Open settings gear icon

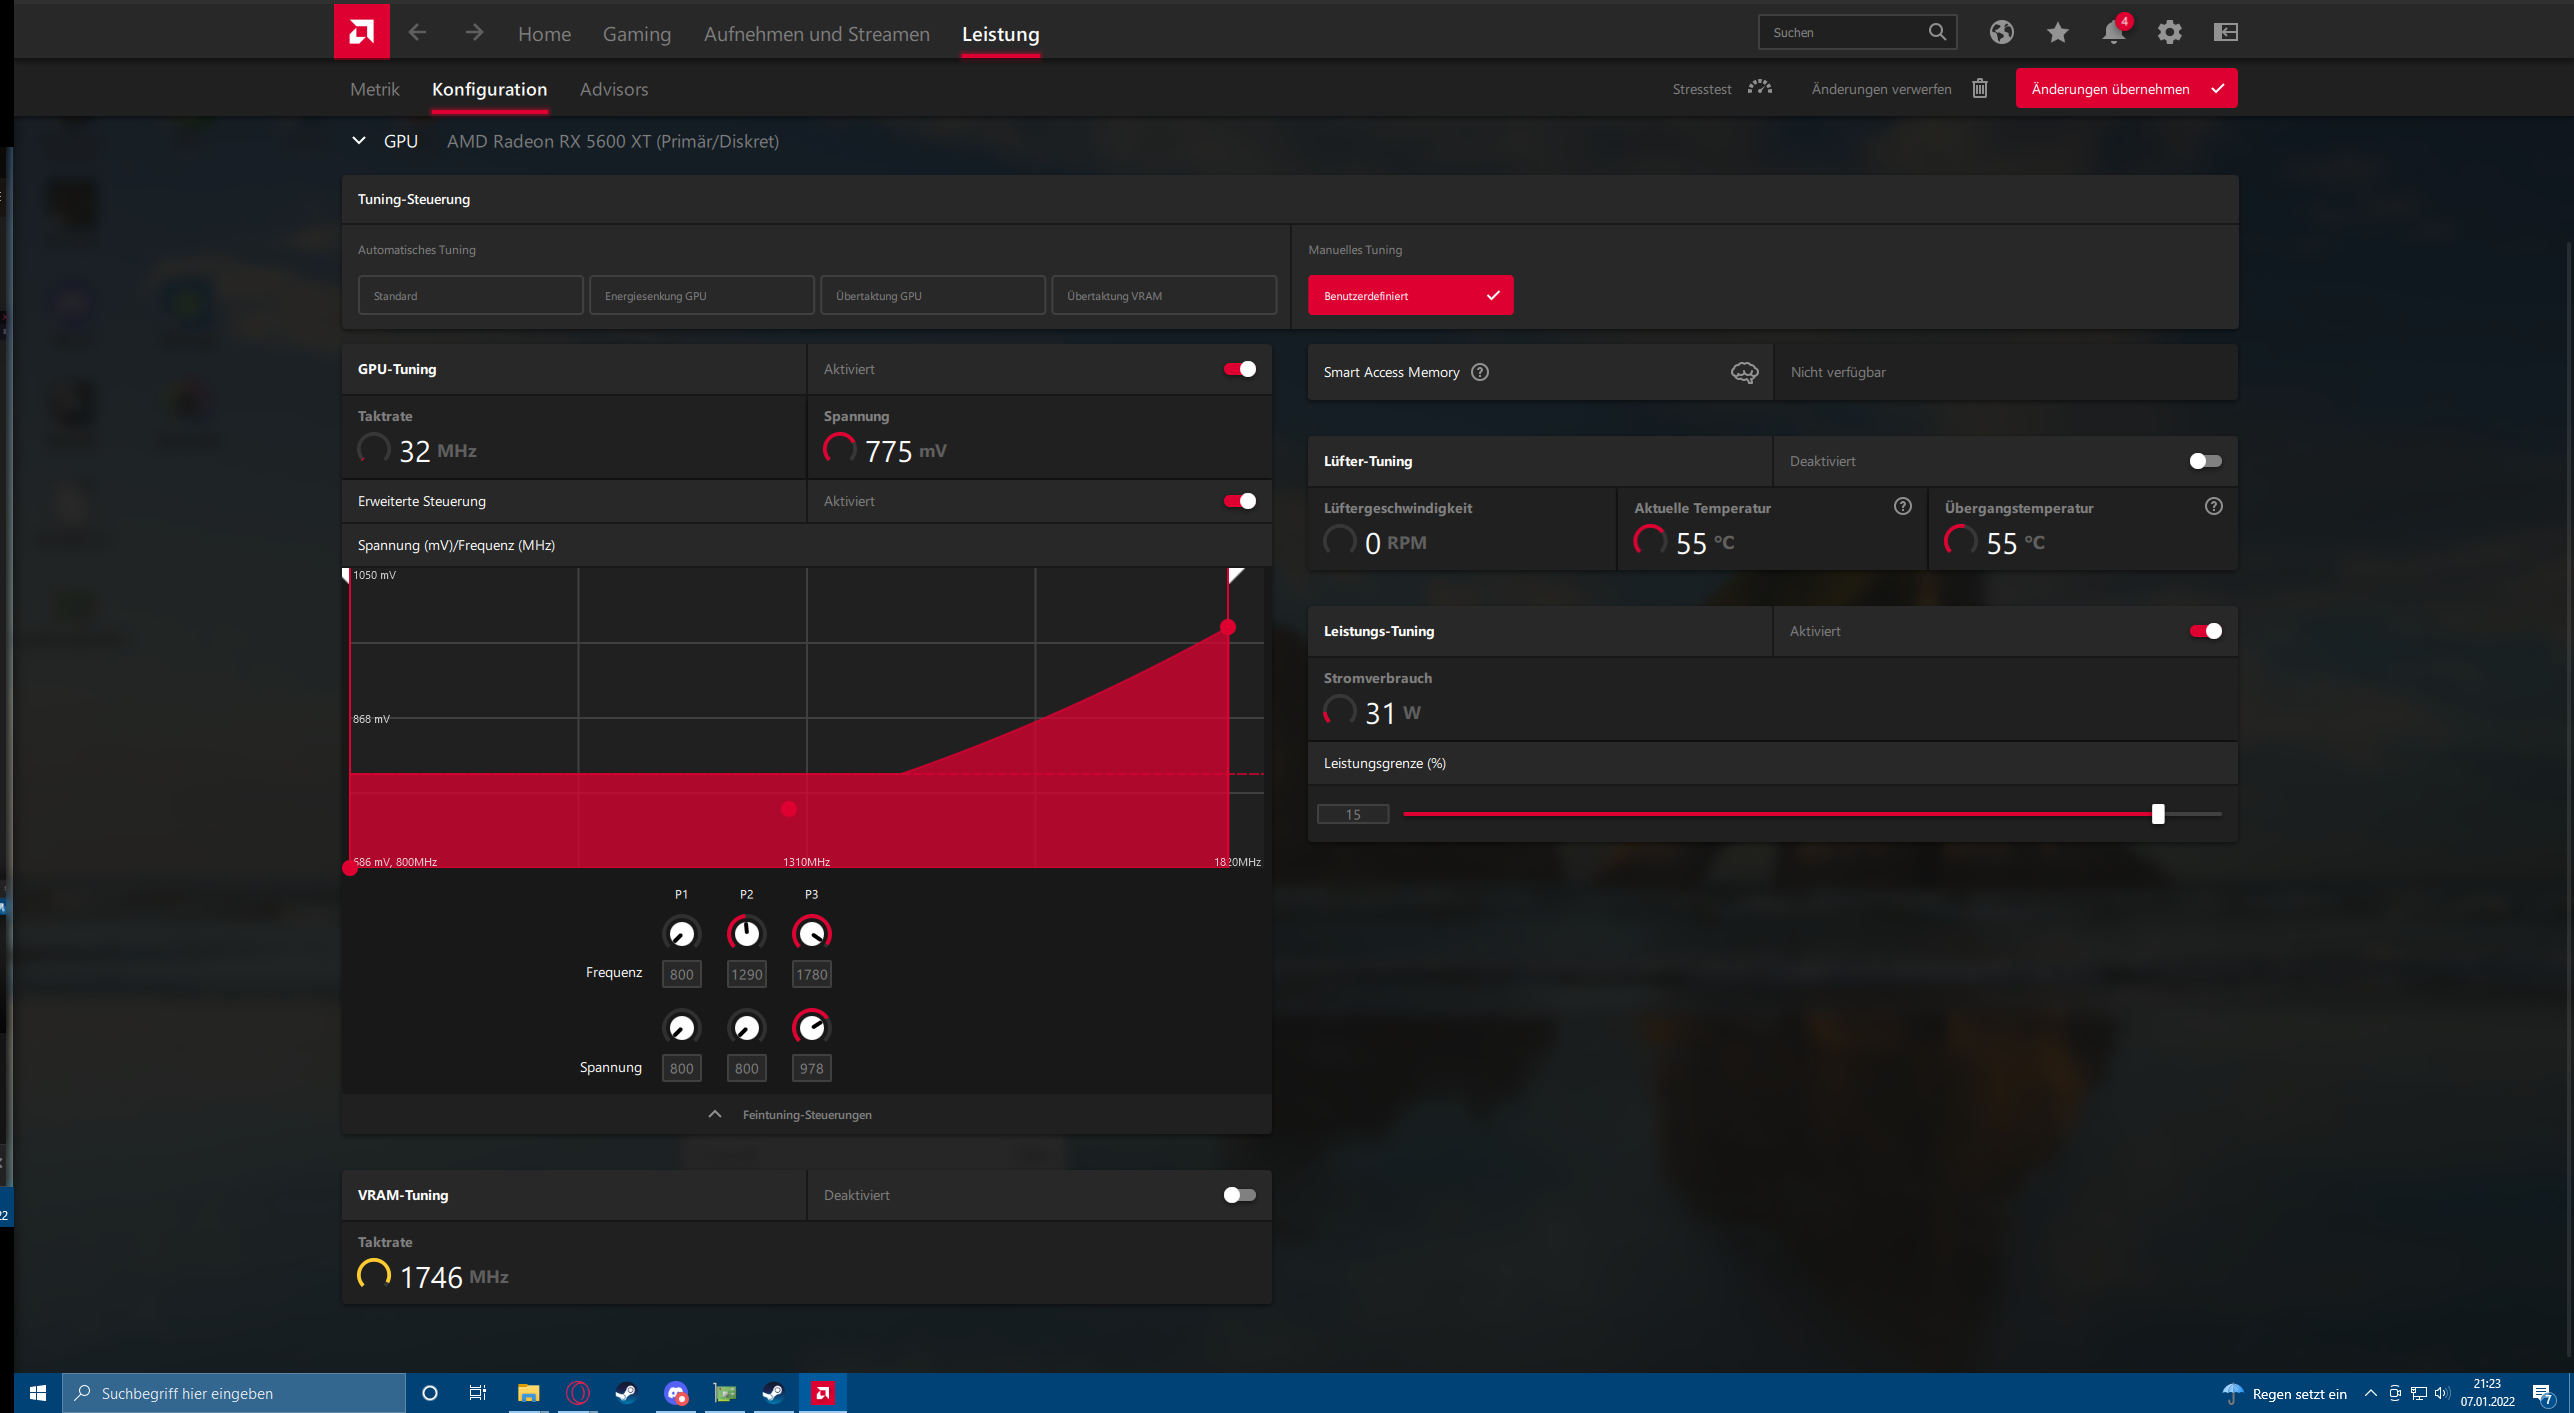click(x=2169, y=32)
